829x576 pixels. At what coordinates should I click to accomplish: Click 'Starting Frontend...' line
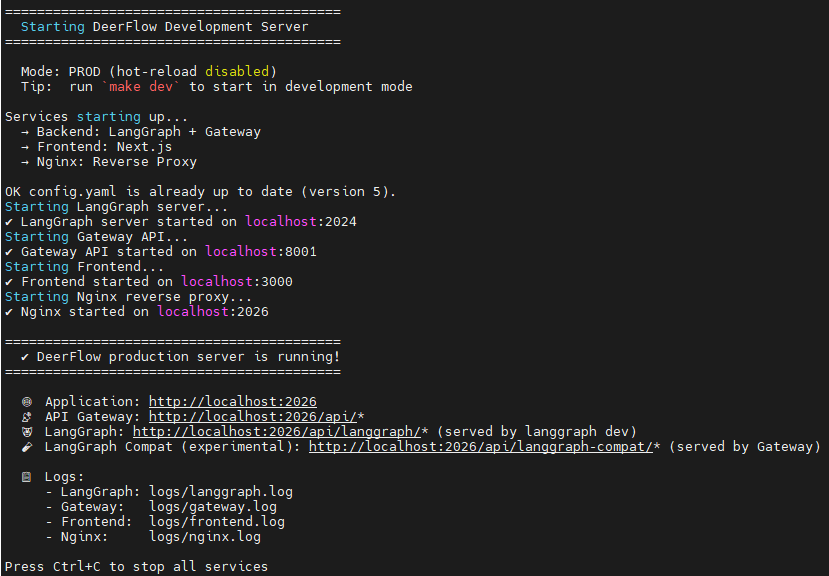coord(84,267)
